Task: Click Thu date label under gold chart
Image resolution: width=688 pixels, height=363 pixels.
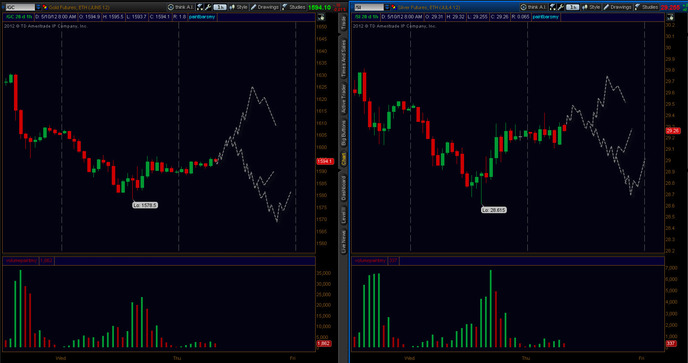Action: tap(177, 358)
